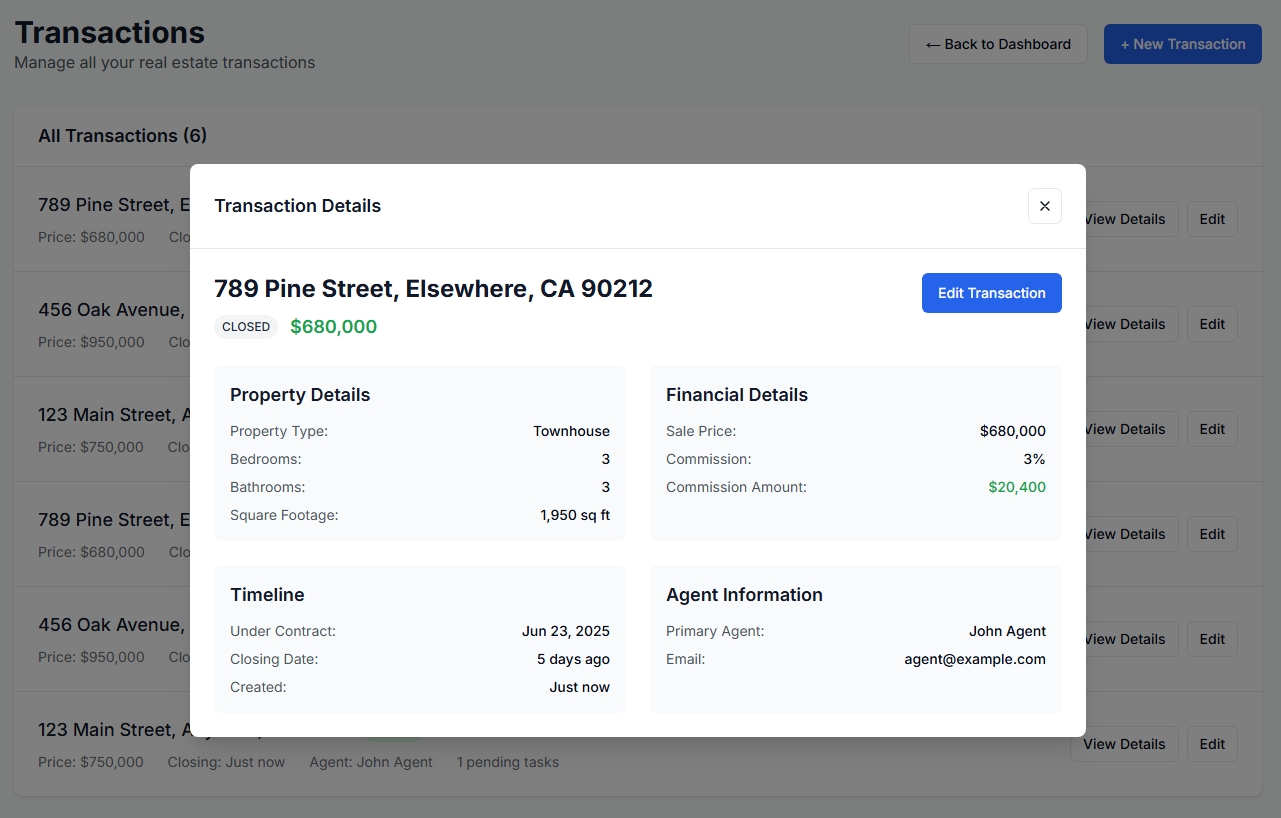Click the Manage all your real estate transactions subtitle
Image resolution: width=1281 pixels, height=818 pixels.
165,63
